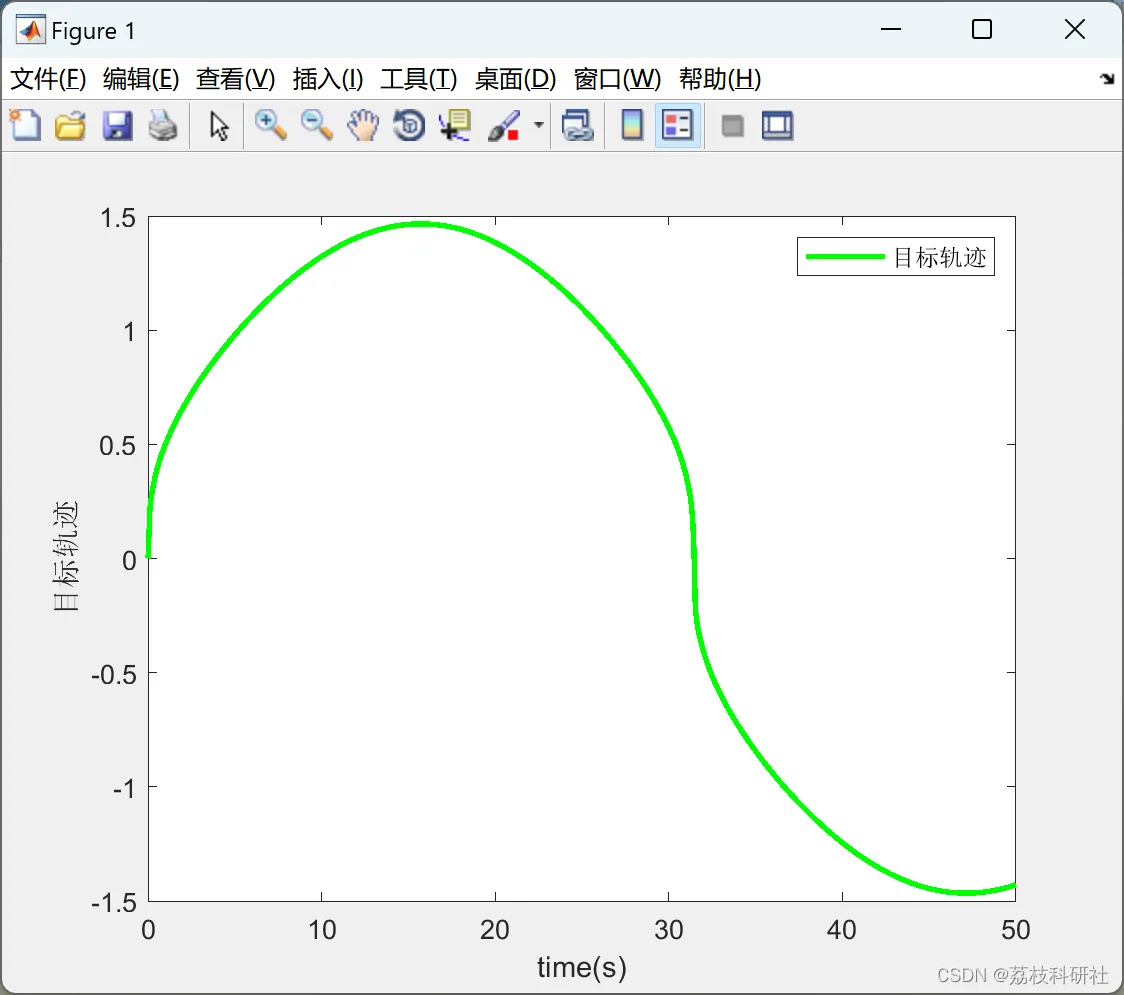Click the Show Plot Tools icon
Screen dimensions: 1124x995
pyautogui.click(x=777, y=125)
